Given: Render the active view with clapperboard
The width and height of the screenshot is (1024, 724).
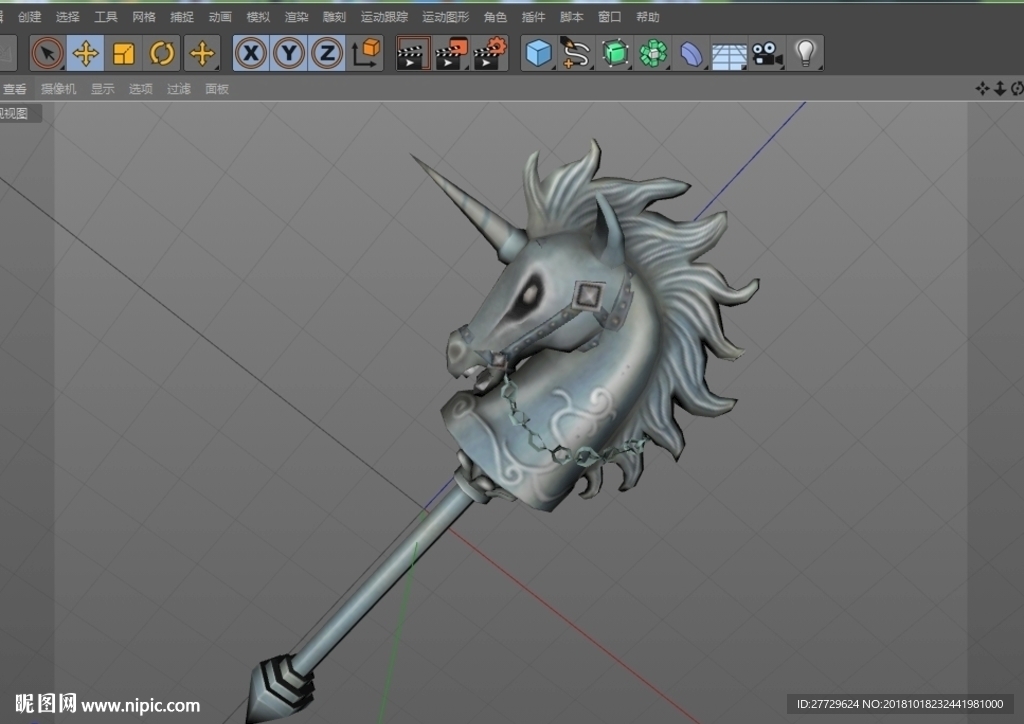Looking at the screenshot, I should pos(413,53).
